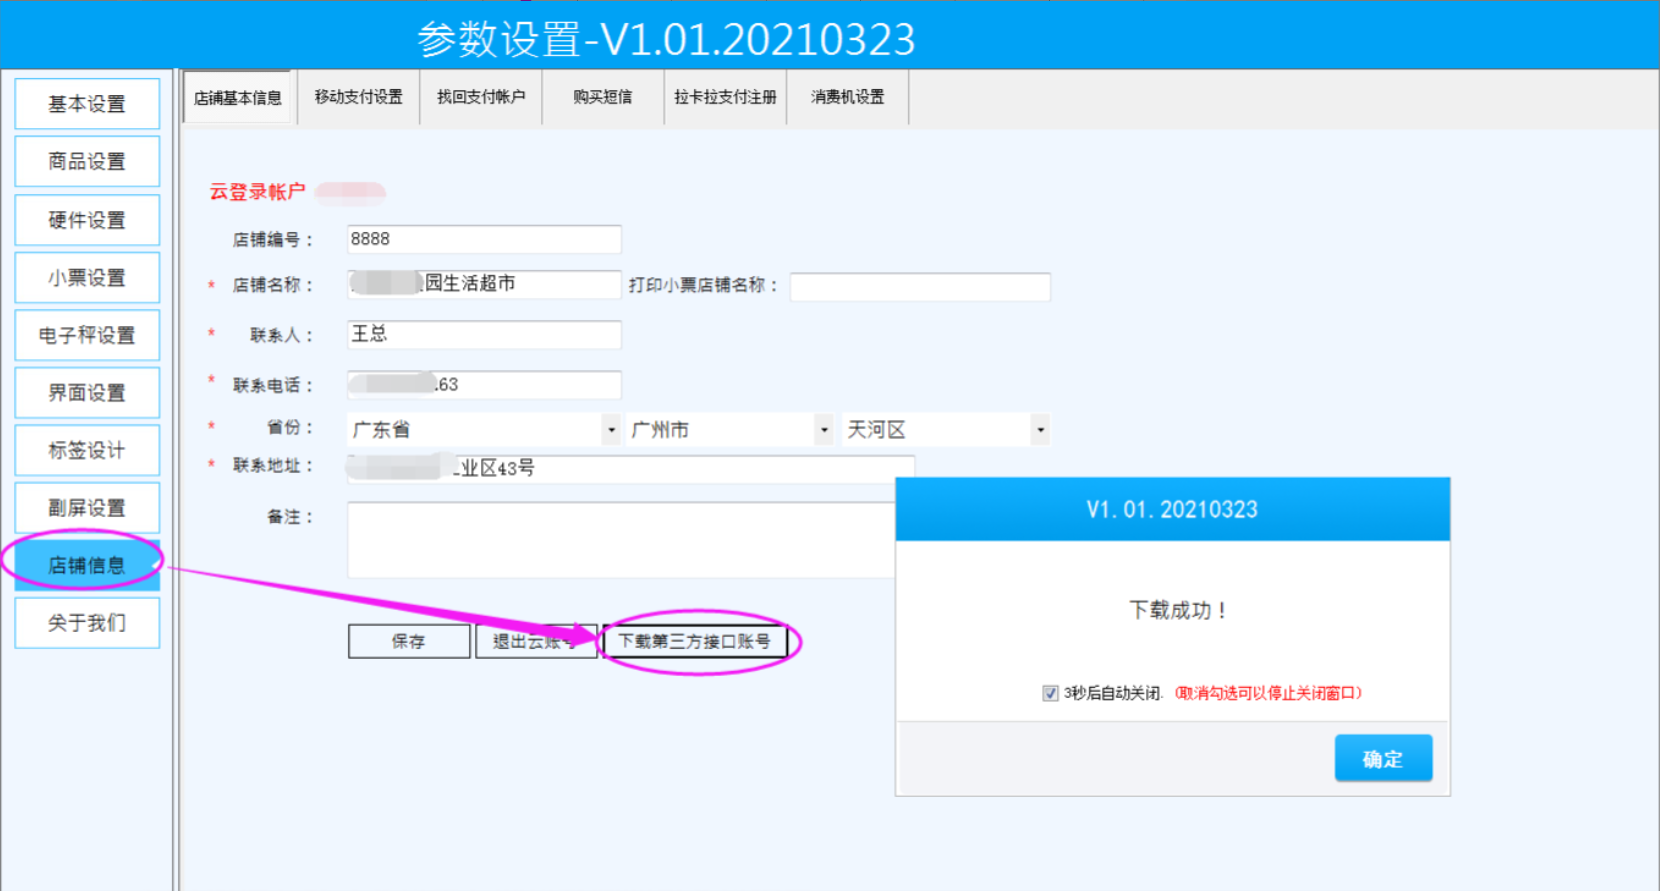The height and width of the screenshot is (891, 1660).
Task: Open the 广东省 province dropdown
Action: (485, 430)
